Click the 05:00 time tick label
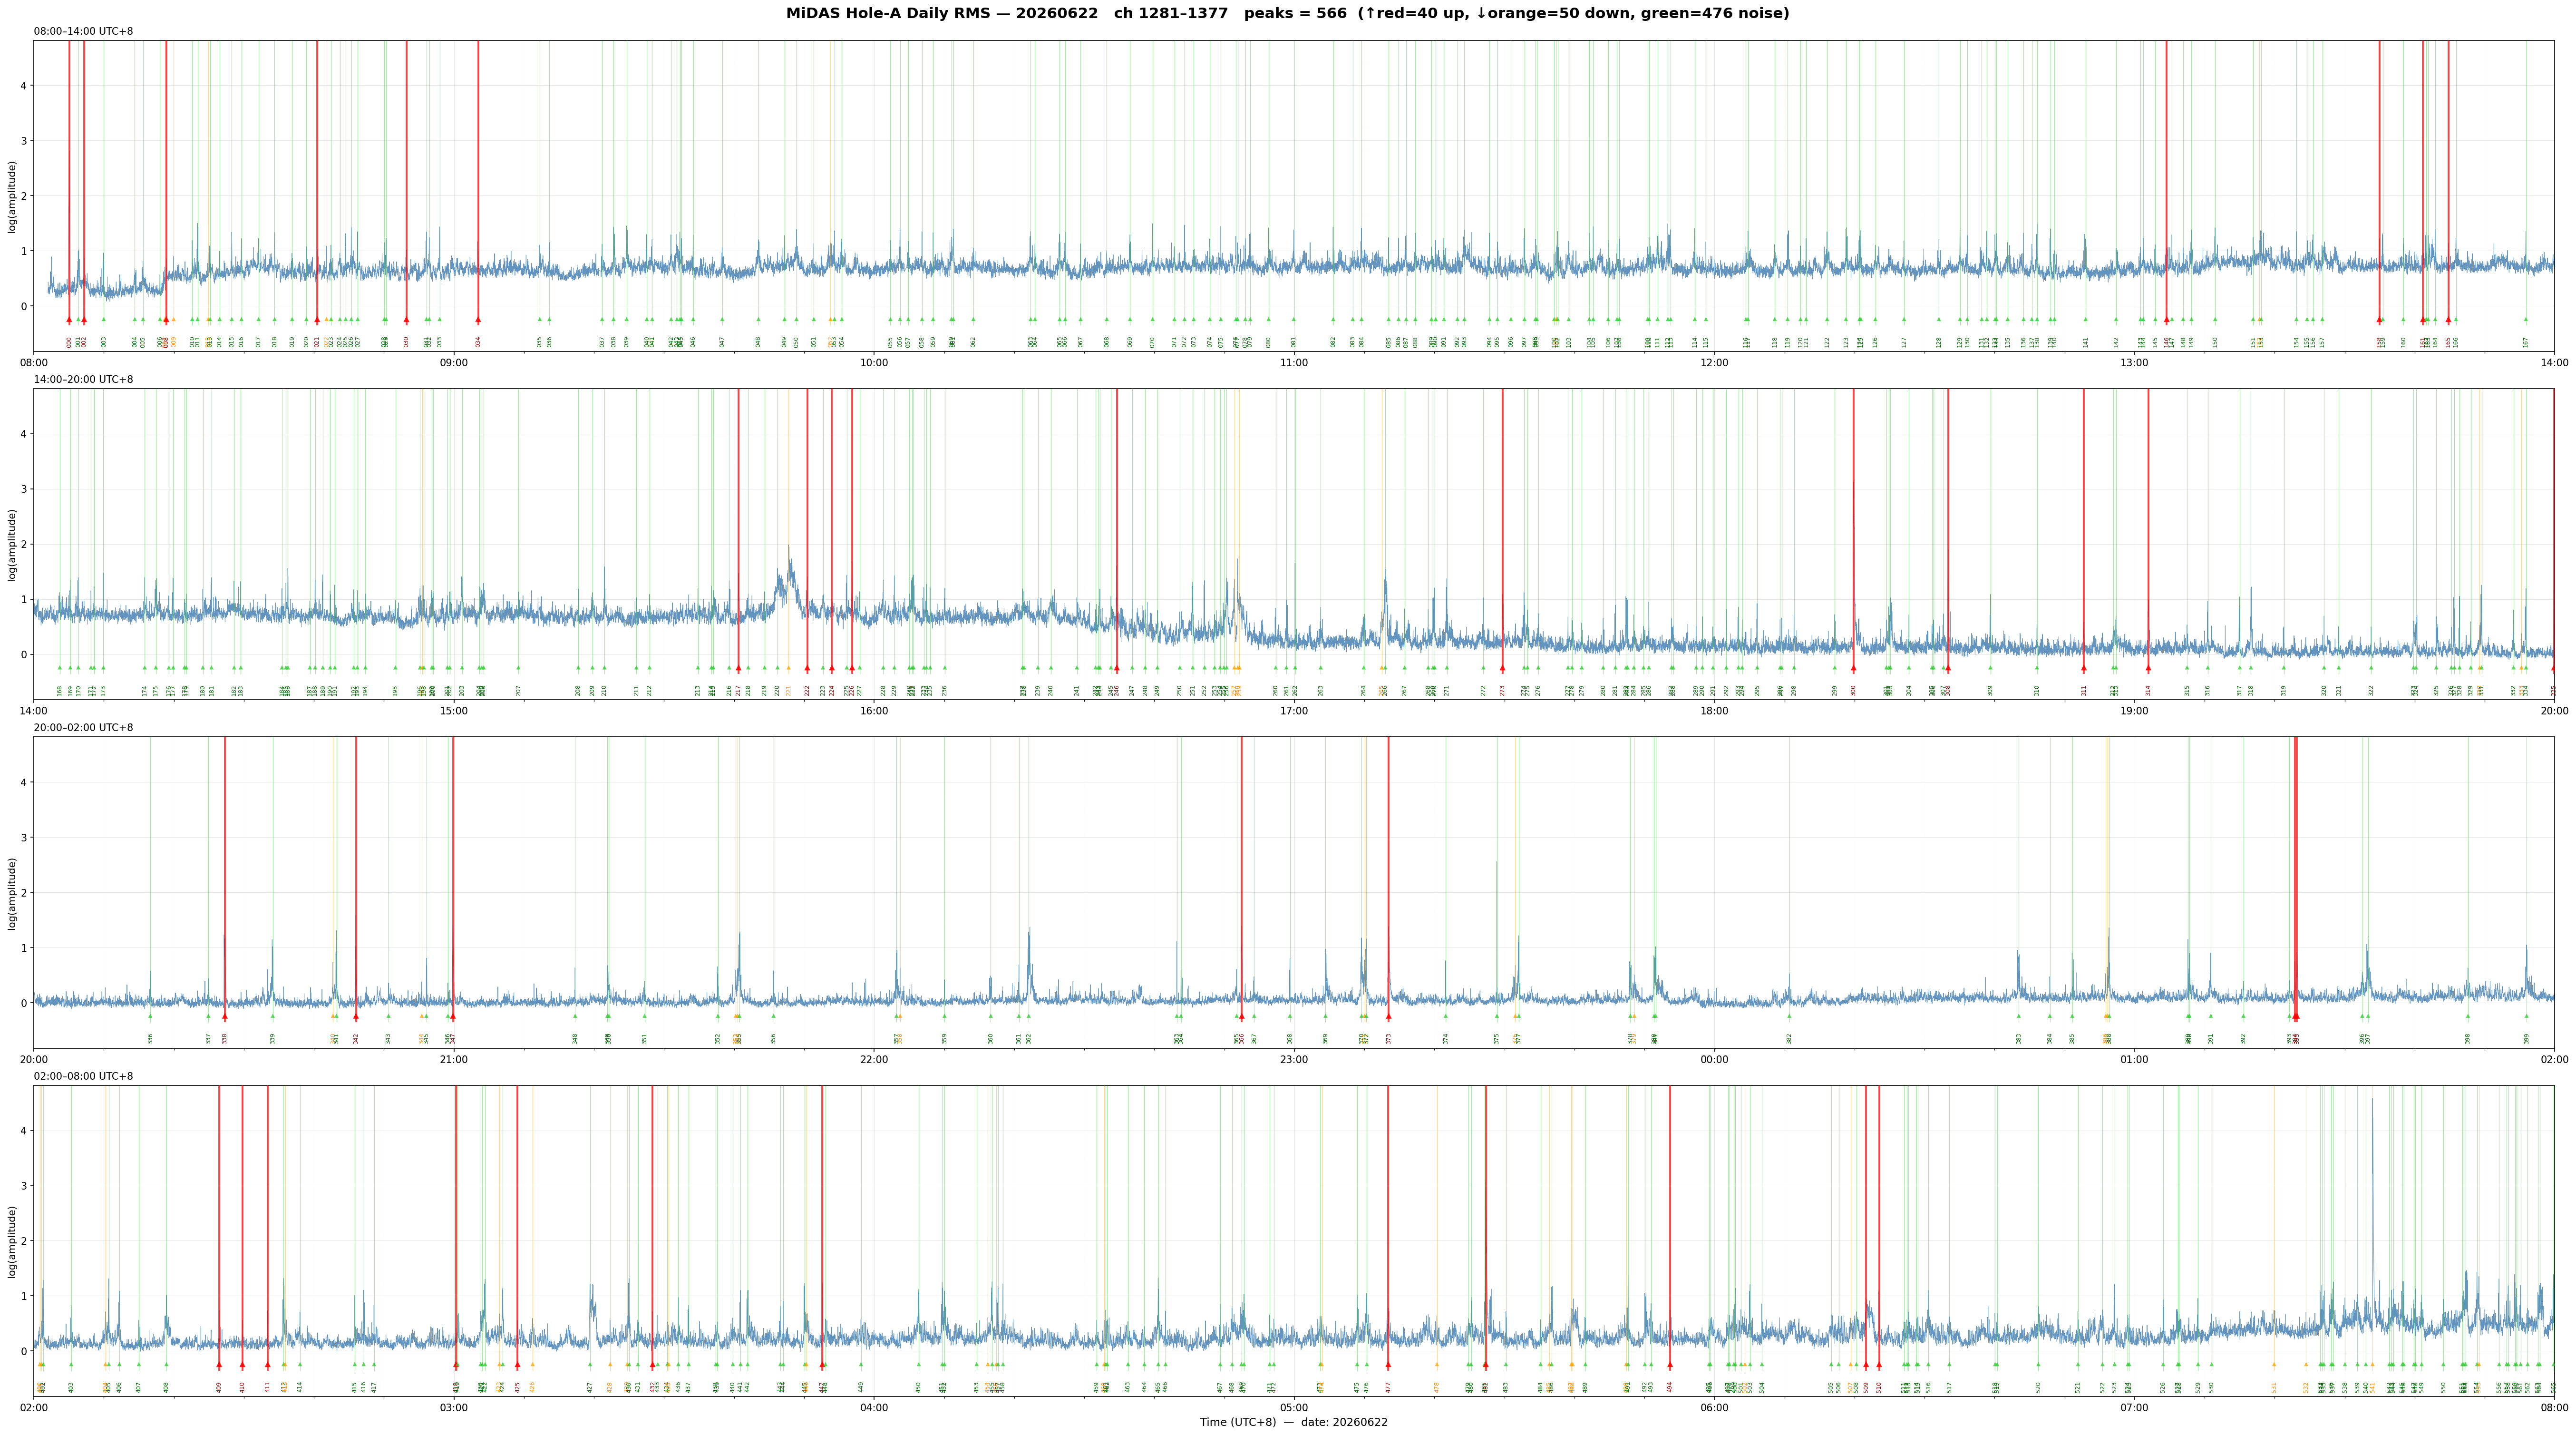Image resolution: width=2576 pixels, height=1435 pixels. click(x=1294, y=1408)
